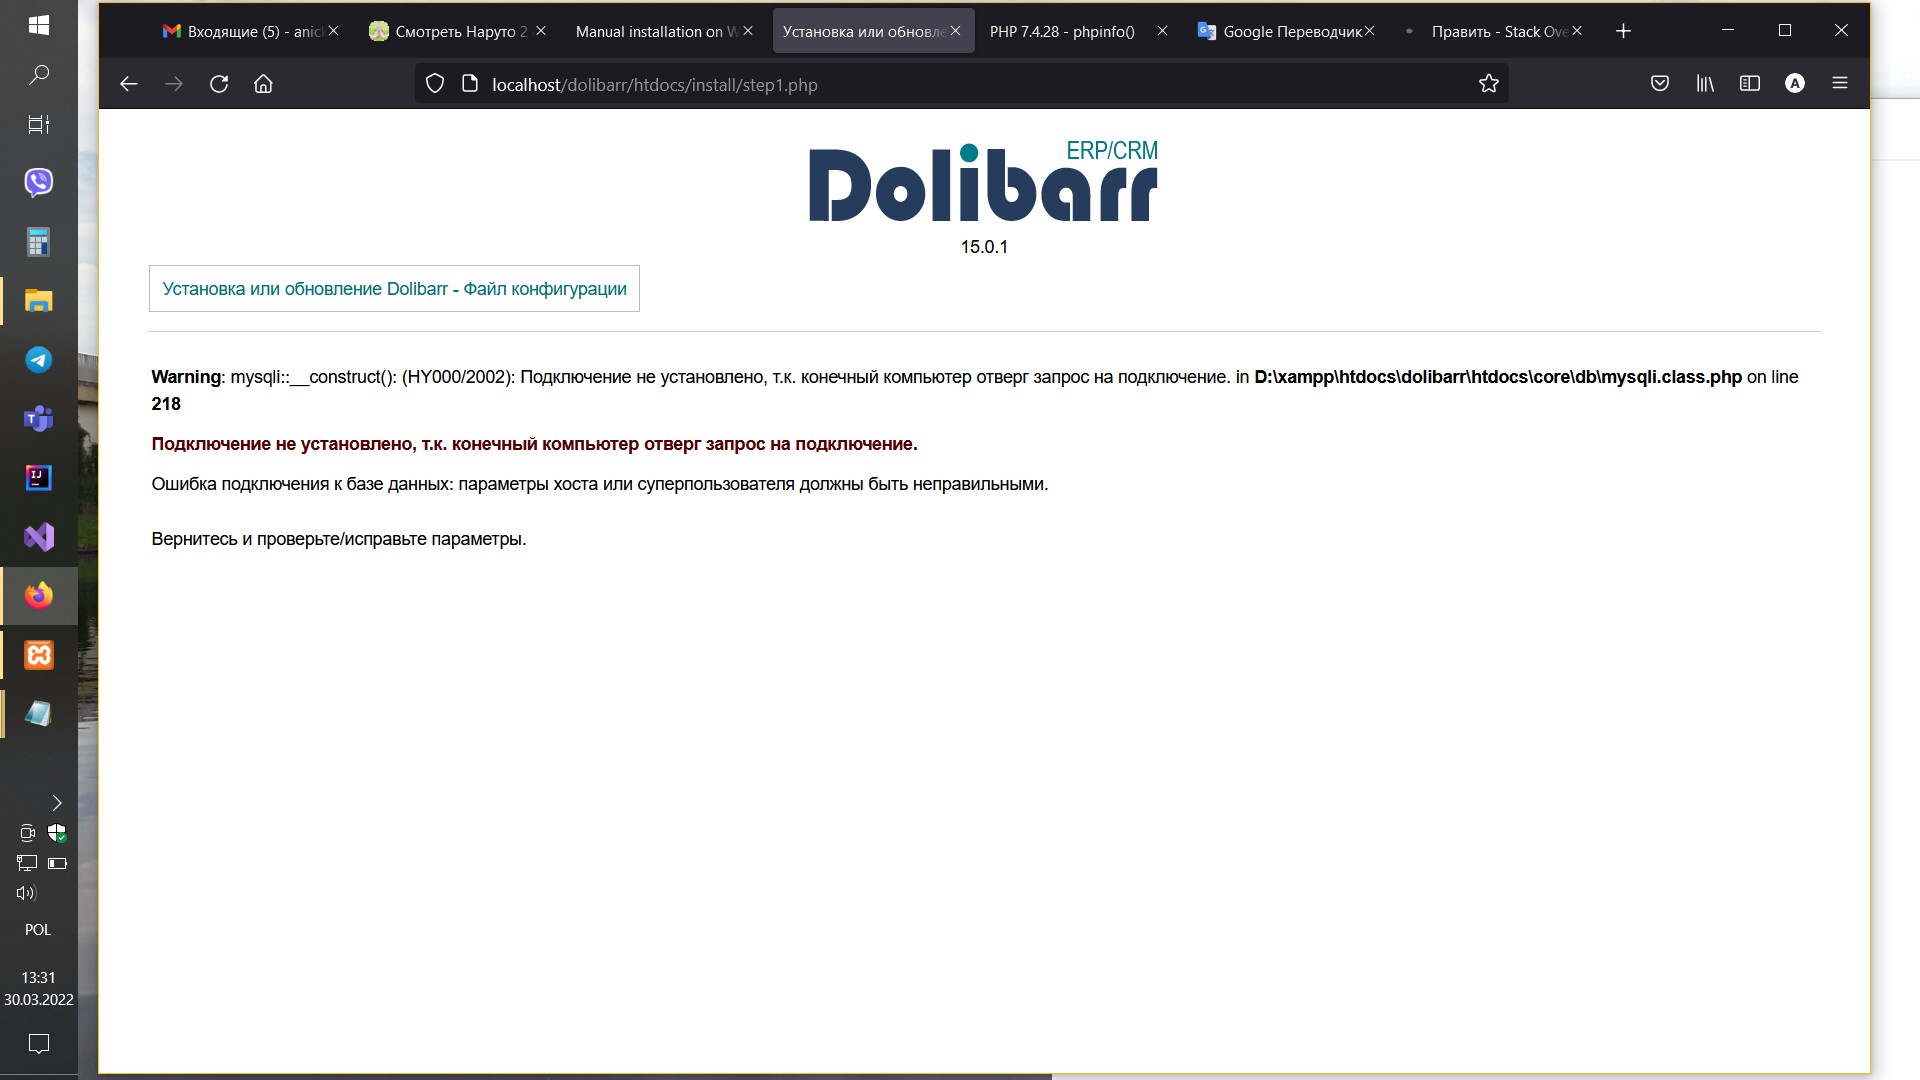Click the red connection refused message
The width and height of the screenshot is (1920, 1080).
534,444
